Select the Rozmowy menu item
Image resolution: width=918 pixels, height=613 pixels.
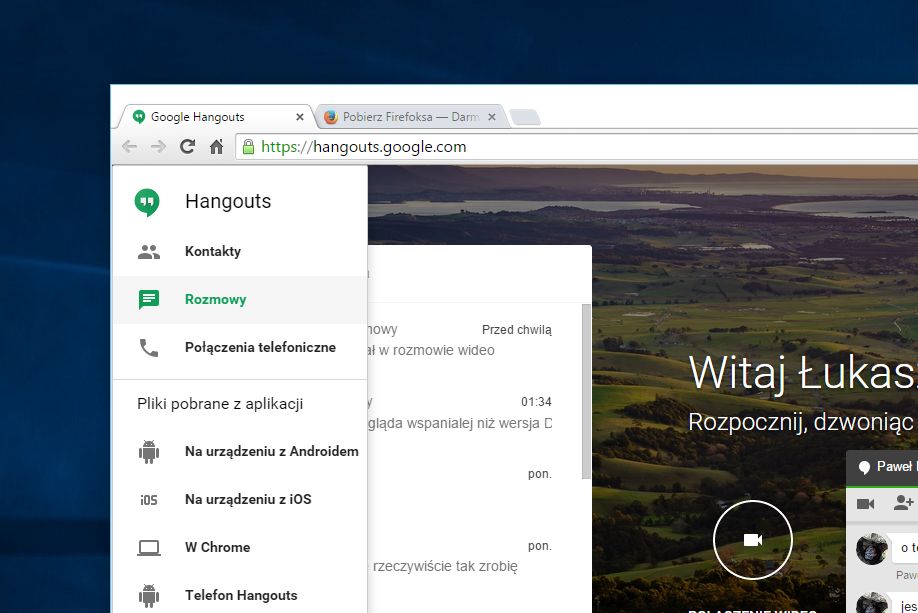click(240, 300)
